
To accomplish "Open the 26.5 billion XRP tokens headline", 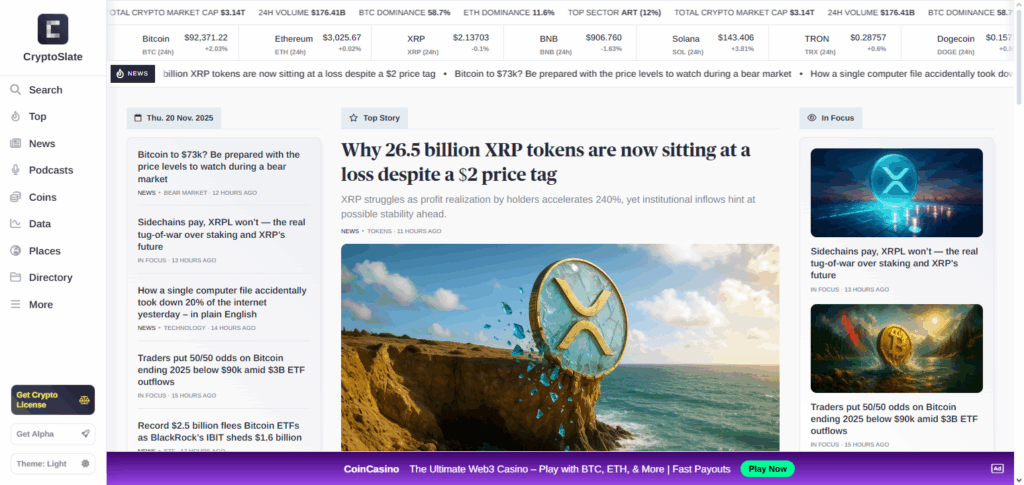I will click(545, 162).
